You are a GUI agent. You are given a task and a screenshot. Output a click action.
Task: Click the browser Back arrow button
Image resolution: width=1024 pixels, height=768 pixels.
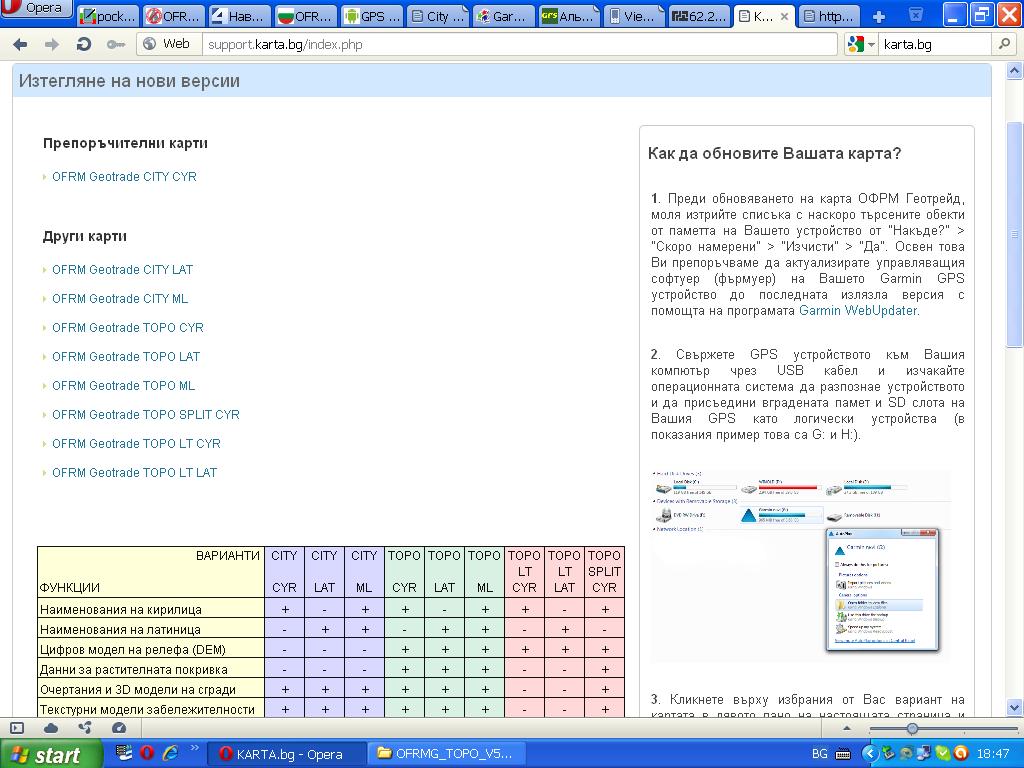pos(20,44)
